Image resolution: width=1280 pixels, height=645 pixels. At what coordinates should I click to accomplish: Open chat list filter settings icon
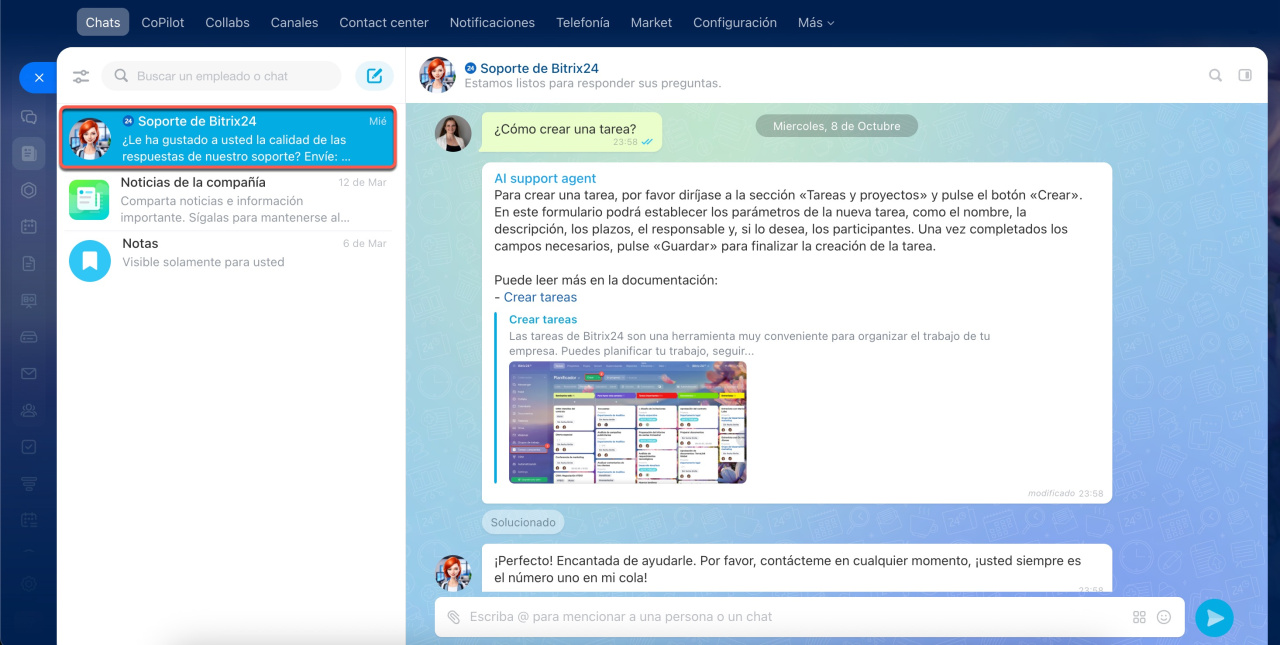tap(81, 76)
